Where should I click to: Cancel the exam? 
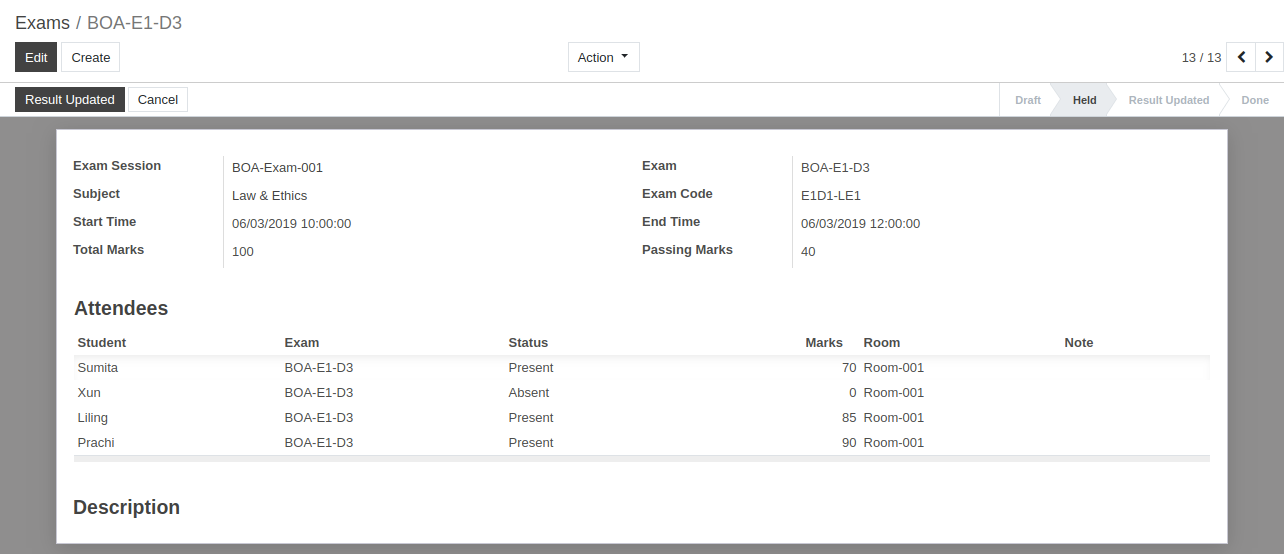pyautogui.click(x=158, y=99)
